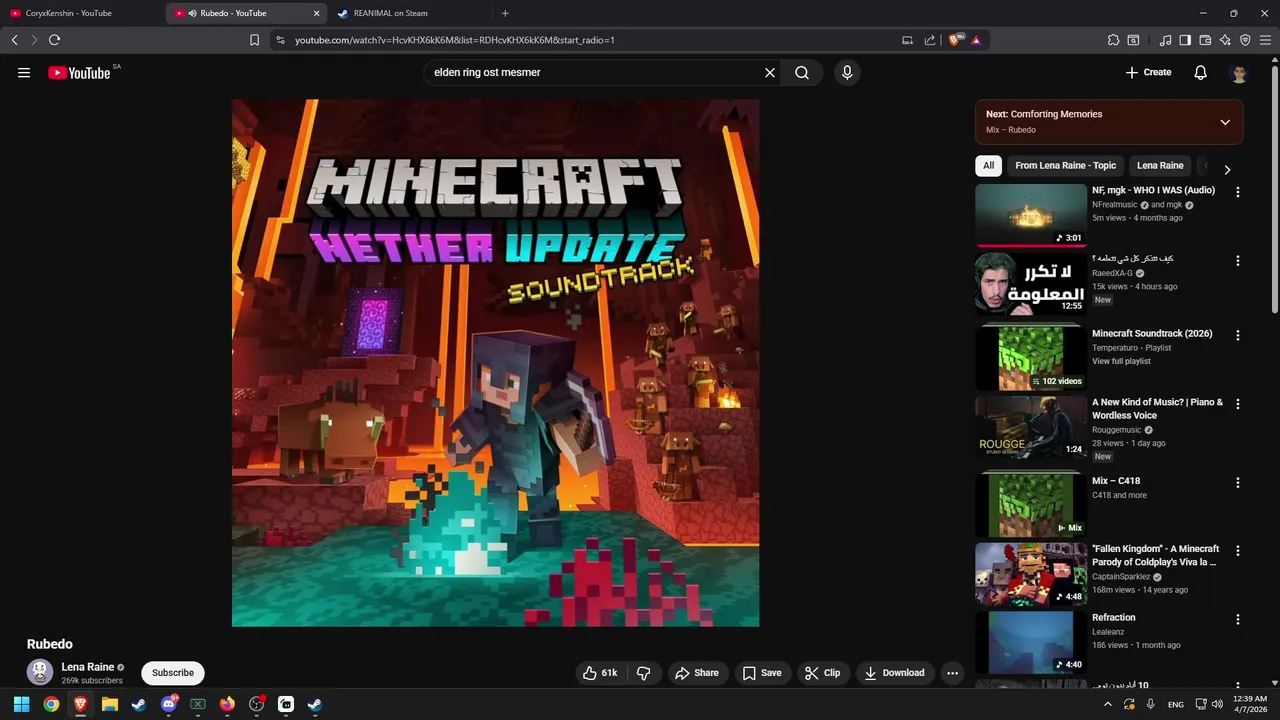Image resolution: width=1280 pixels, height=720 pixels.
Task: Share the Rubedo video
Action: [x=697, y=673]
